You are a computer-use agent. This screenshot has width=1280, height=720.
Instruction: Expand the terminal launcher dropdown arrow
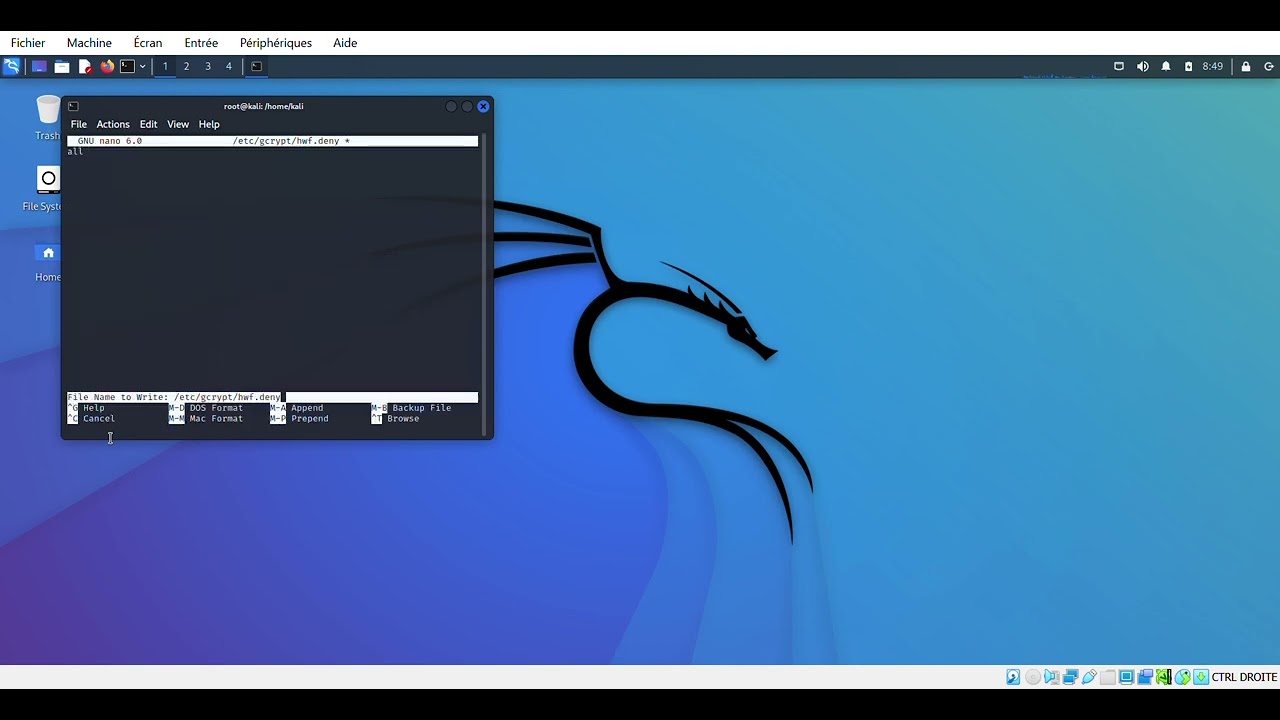pyautogui.click(x=143, y=66)
